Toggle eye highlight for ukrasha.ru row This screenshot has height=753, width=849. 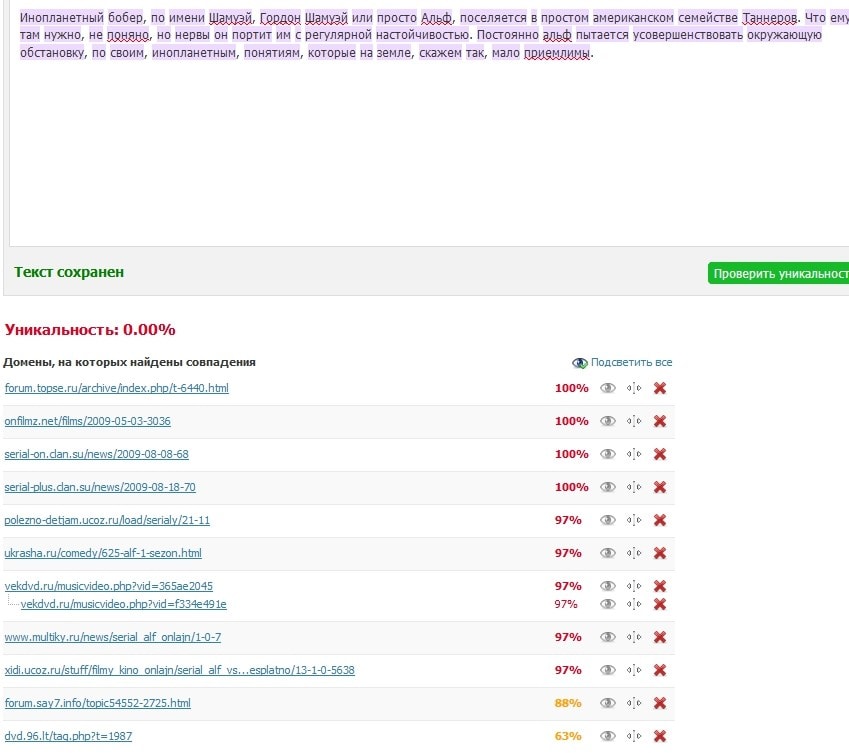(x=608, y=553)
